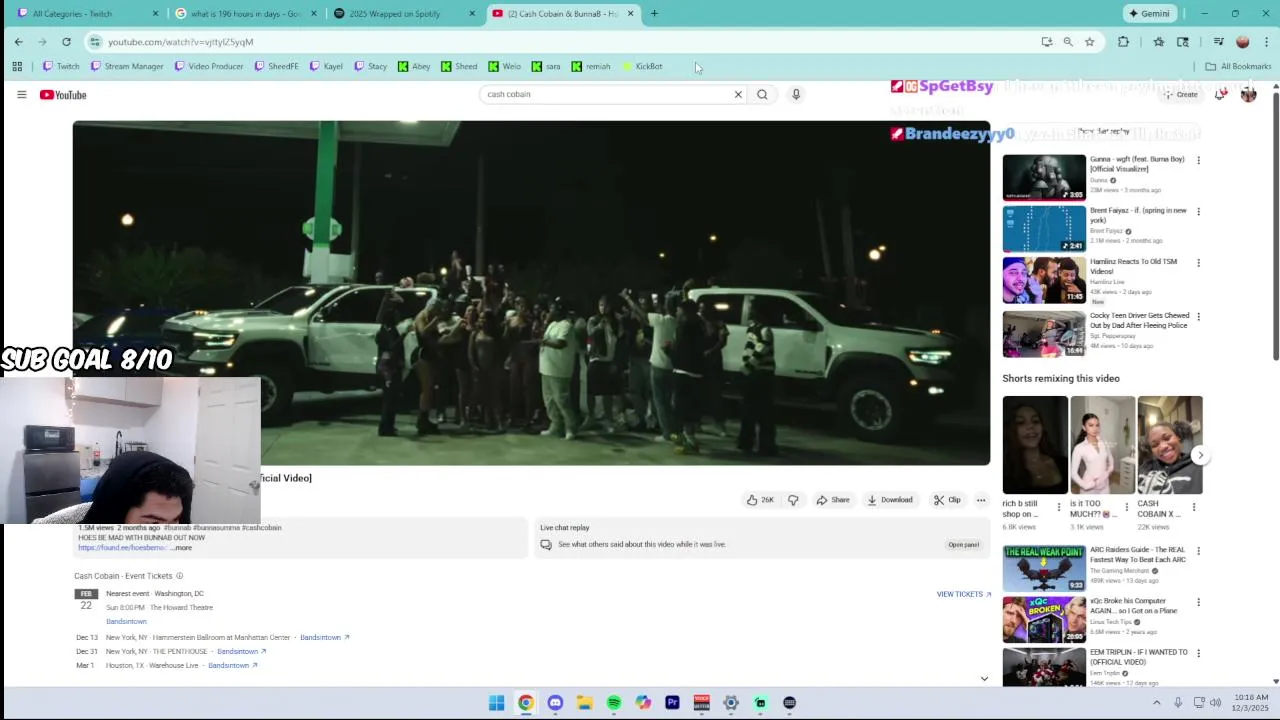1280x720 pixels.
Task: Open menu for Cocky Teen Driver video
Action: point(1198,317)
